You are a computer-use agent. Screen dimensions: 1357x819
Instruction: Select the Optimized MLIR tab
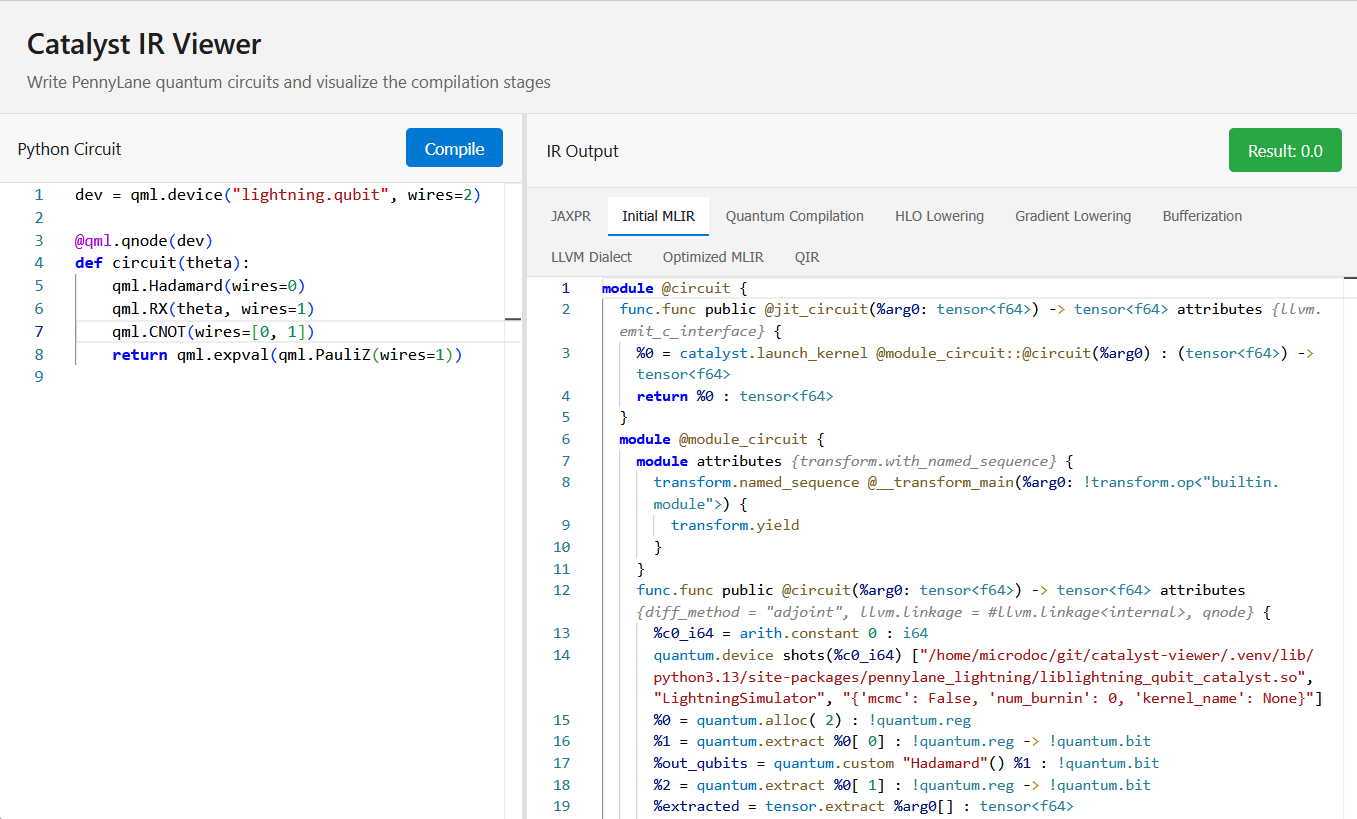712,257
